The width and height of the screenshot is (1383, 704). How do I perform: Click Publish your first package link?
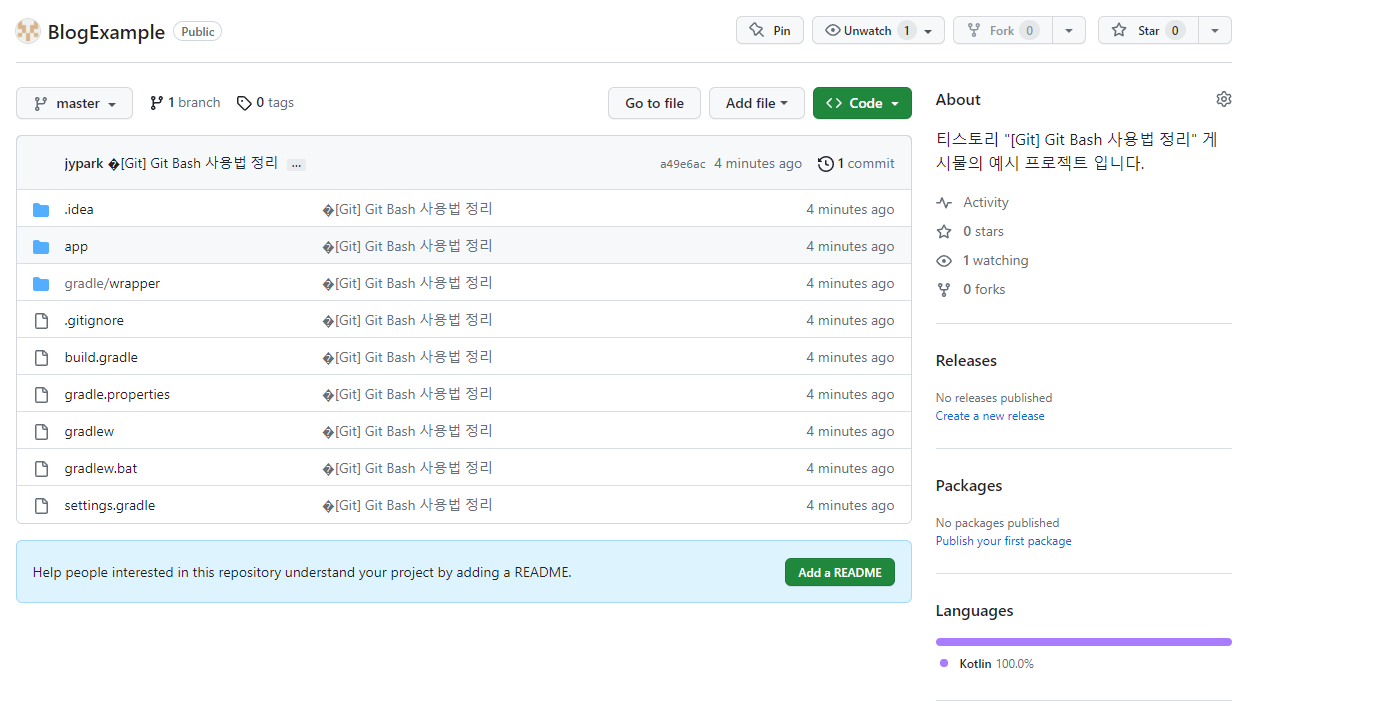pos(1003,541)
